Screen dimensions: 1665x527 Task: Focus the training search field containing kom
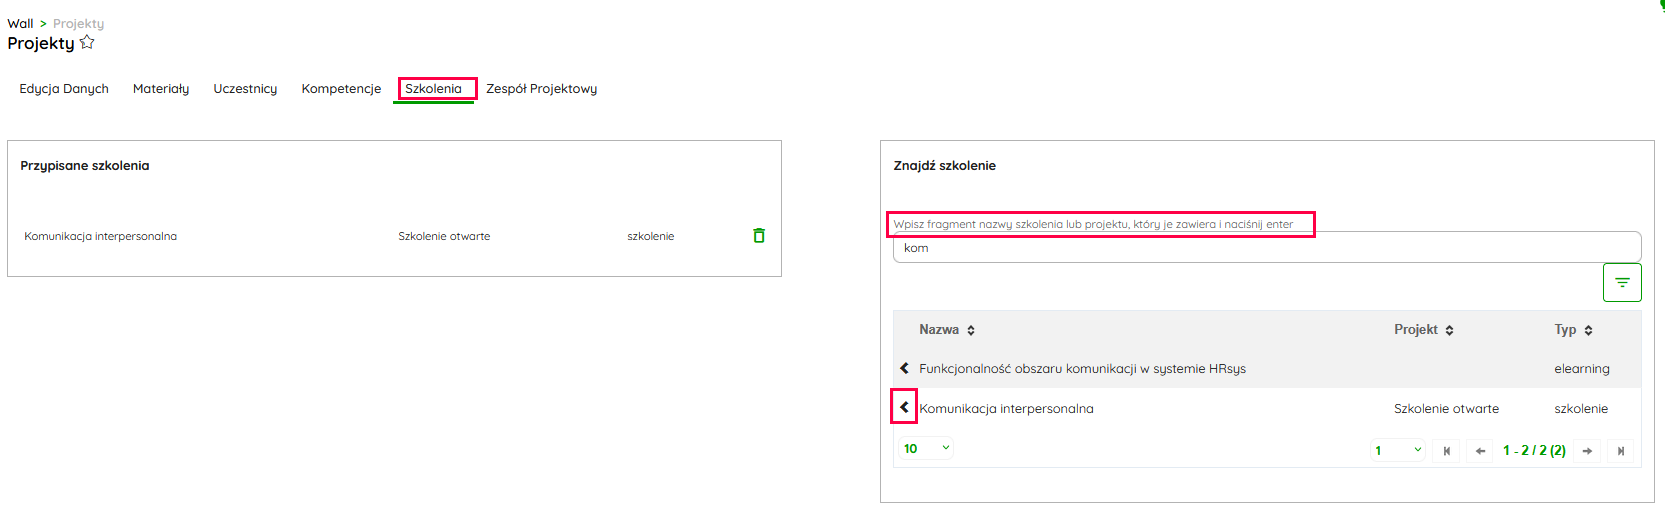point(1266,248)
